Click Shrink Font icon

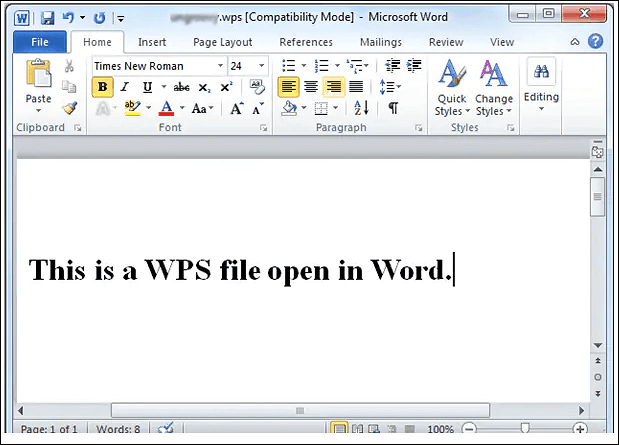(x=257, y=108)
